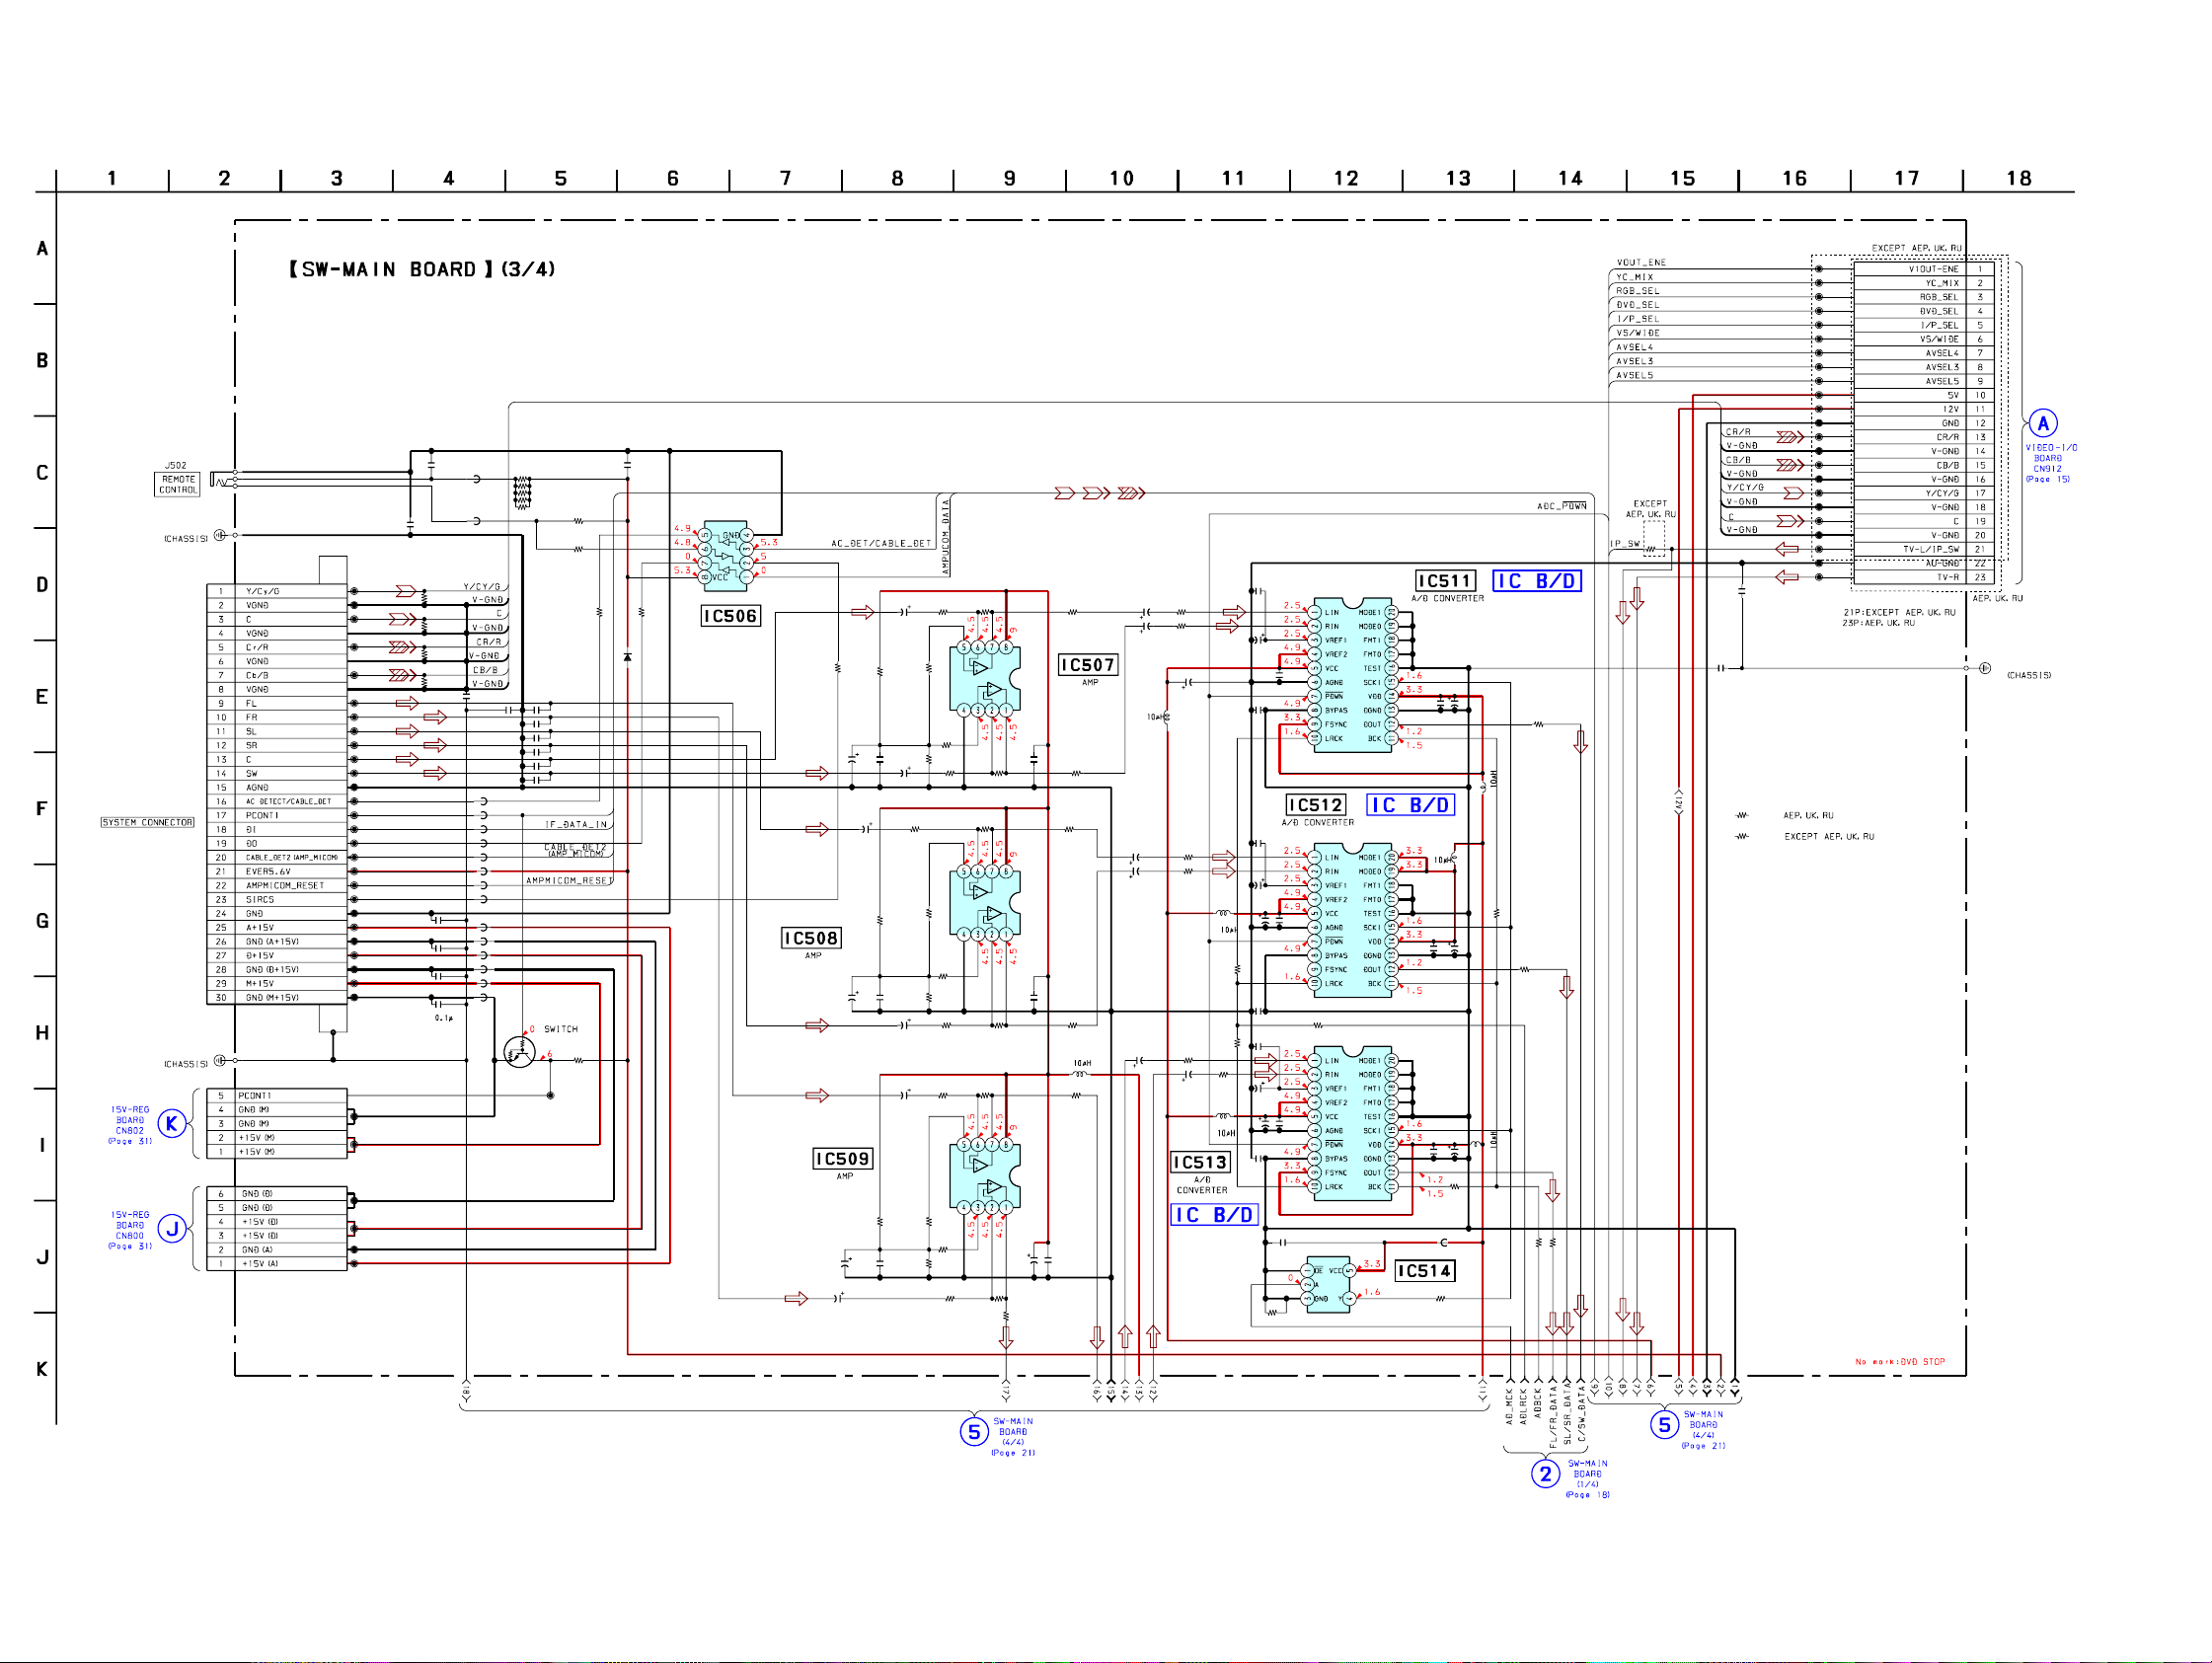Click the IC512 label
This screenshot has width=2212, height=1663.
1316,805
